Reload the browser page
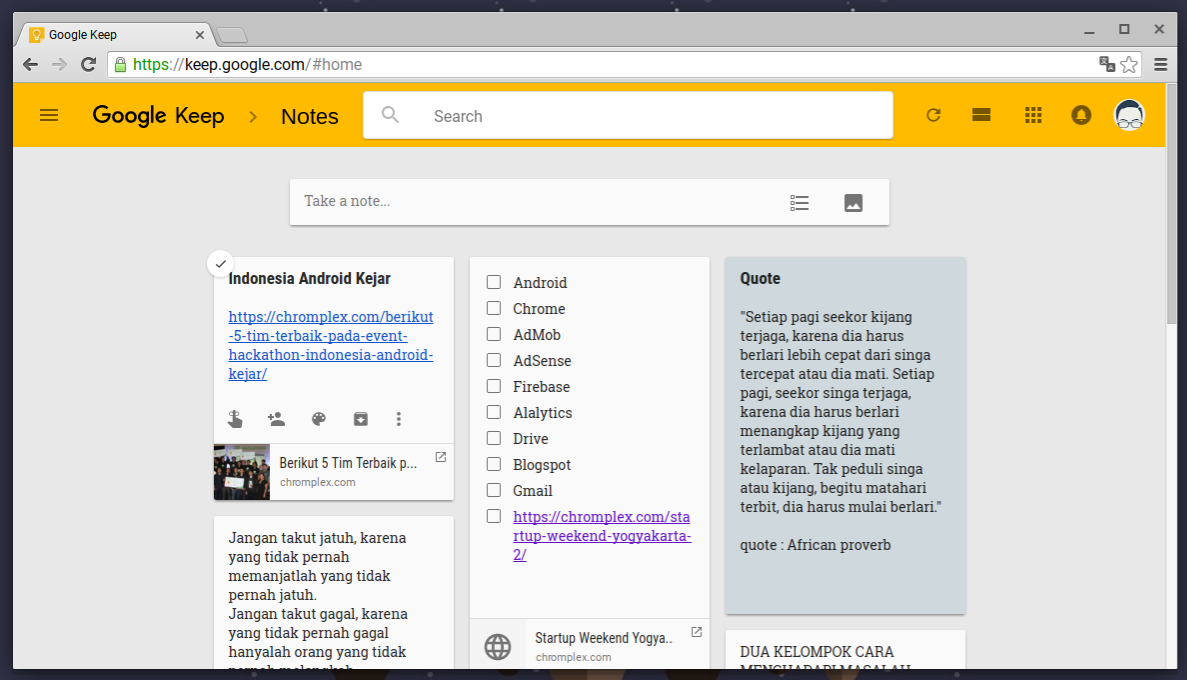1187x680 pixels. (x=89, y=64)
